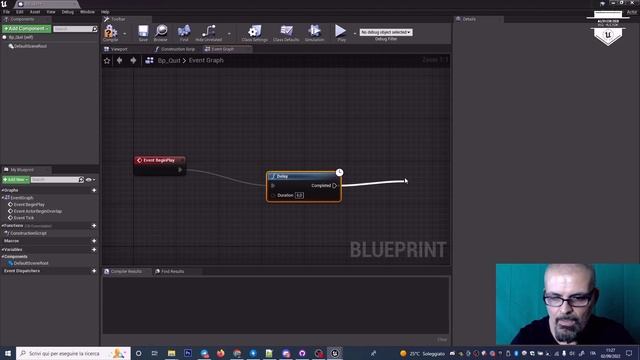Click the My Blueprint search field
This screenshot has width=640, height=360.
tap(57, 180)
